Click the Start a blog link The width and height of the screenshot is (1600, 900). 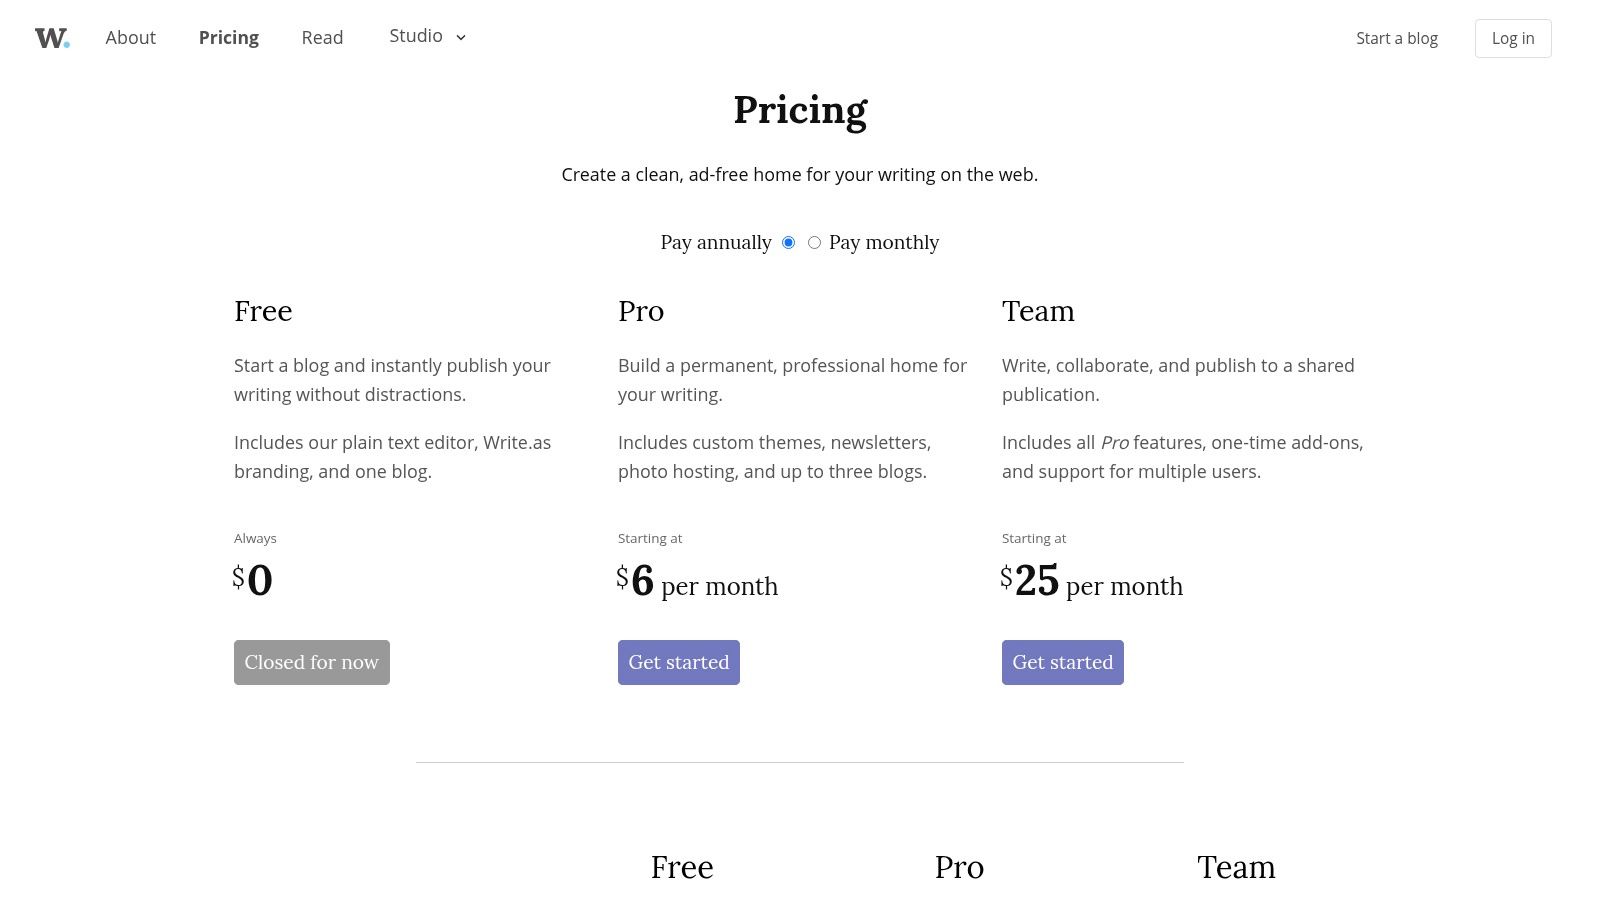click(1396, 38)
